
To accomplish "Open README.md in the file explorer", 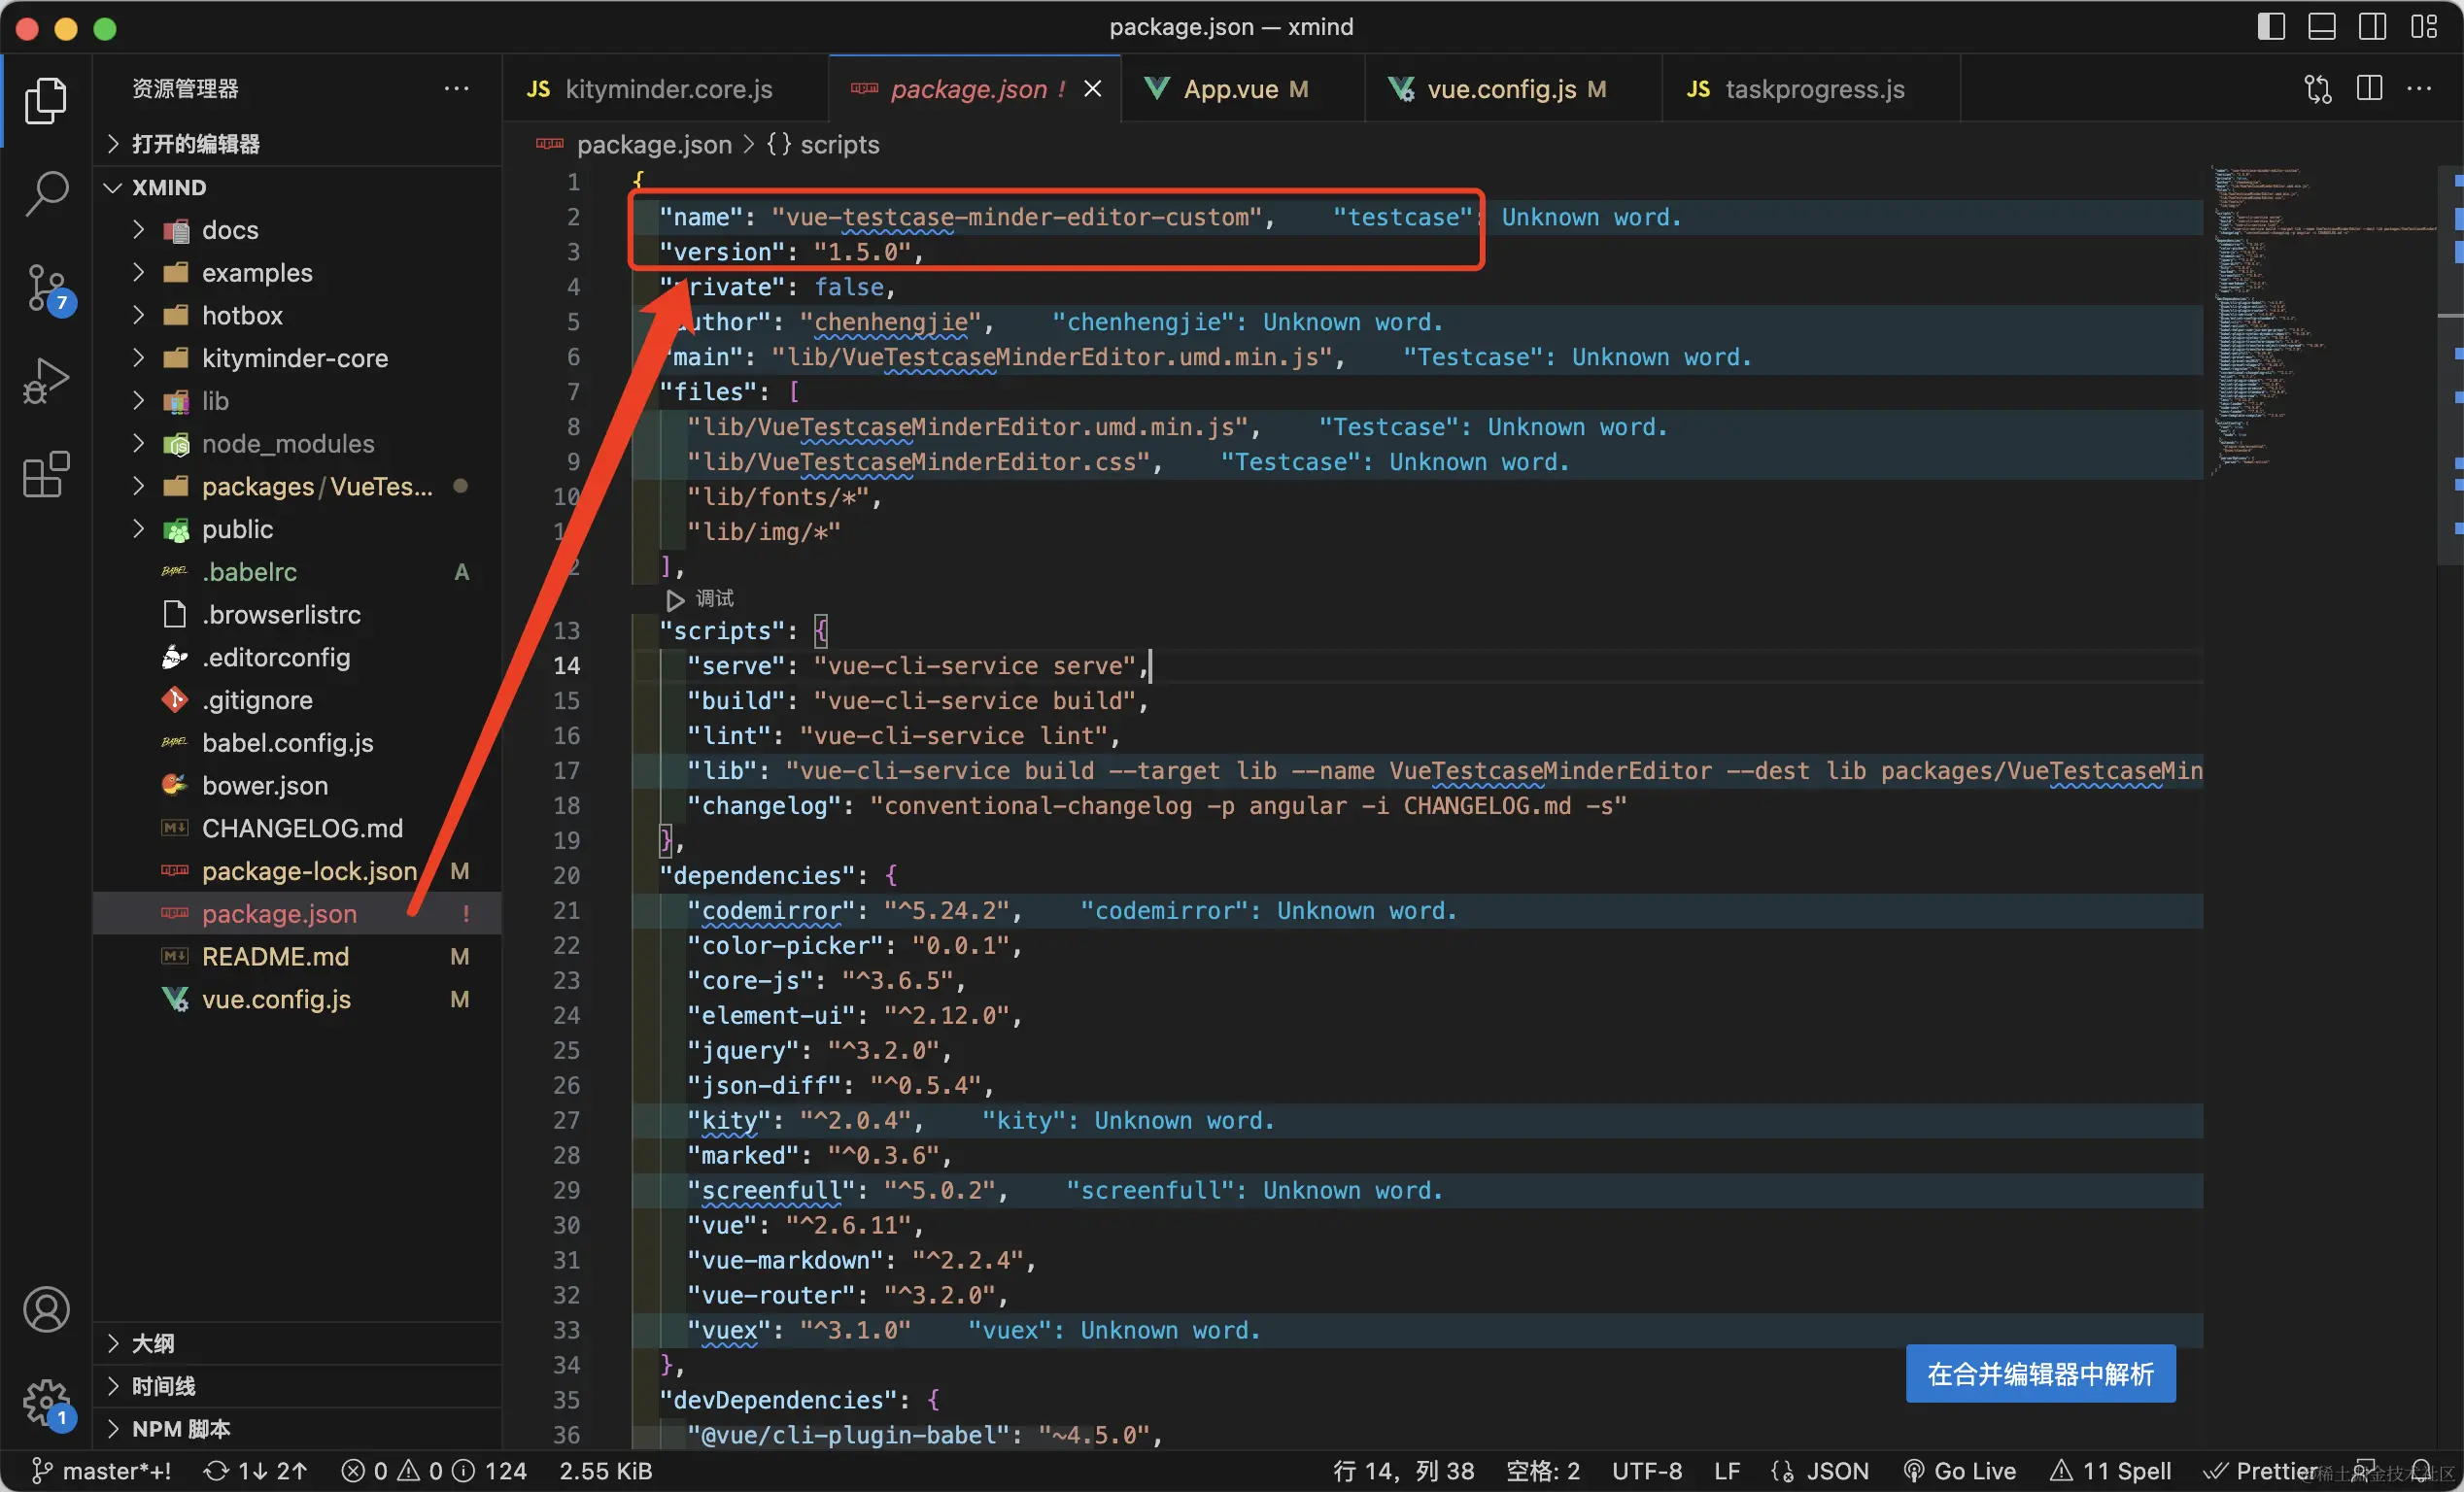I will tap(275, 956).
